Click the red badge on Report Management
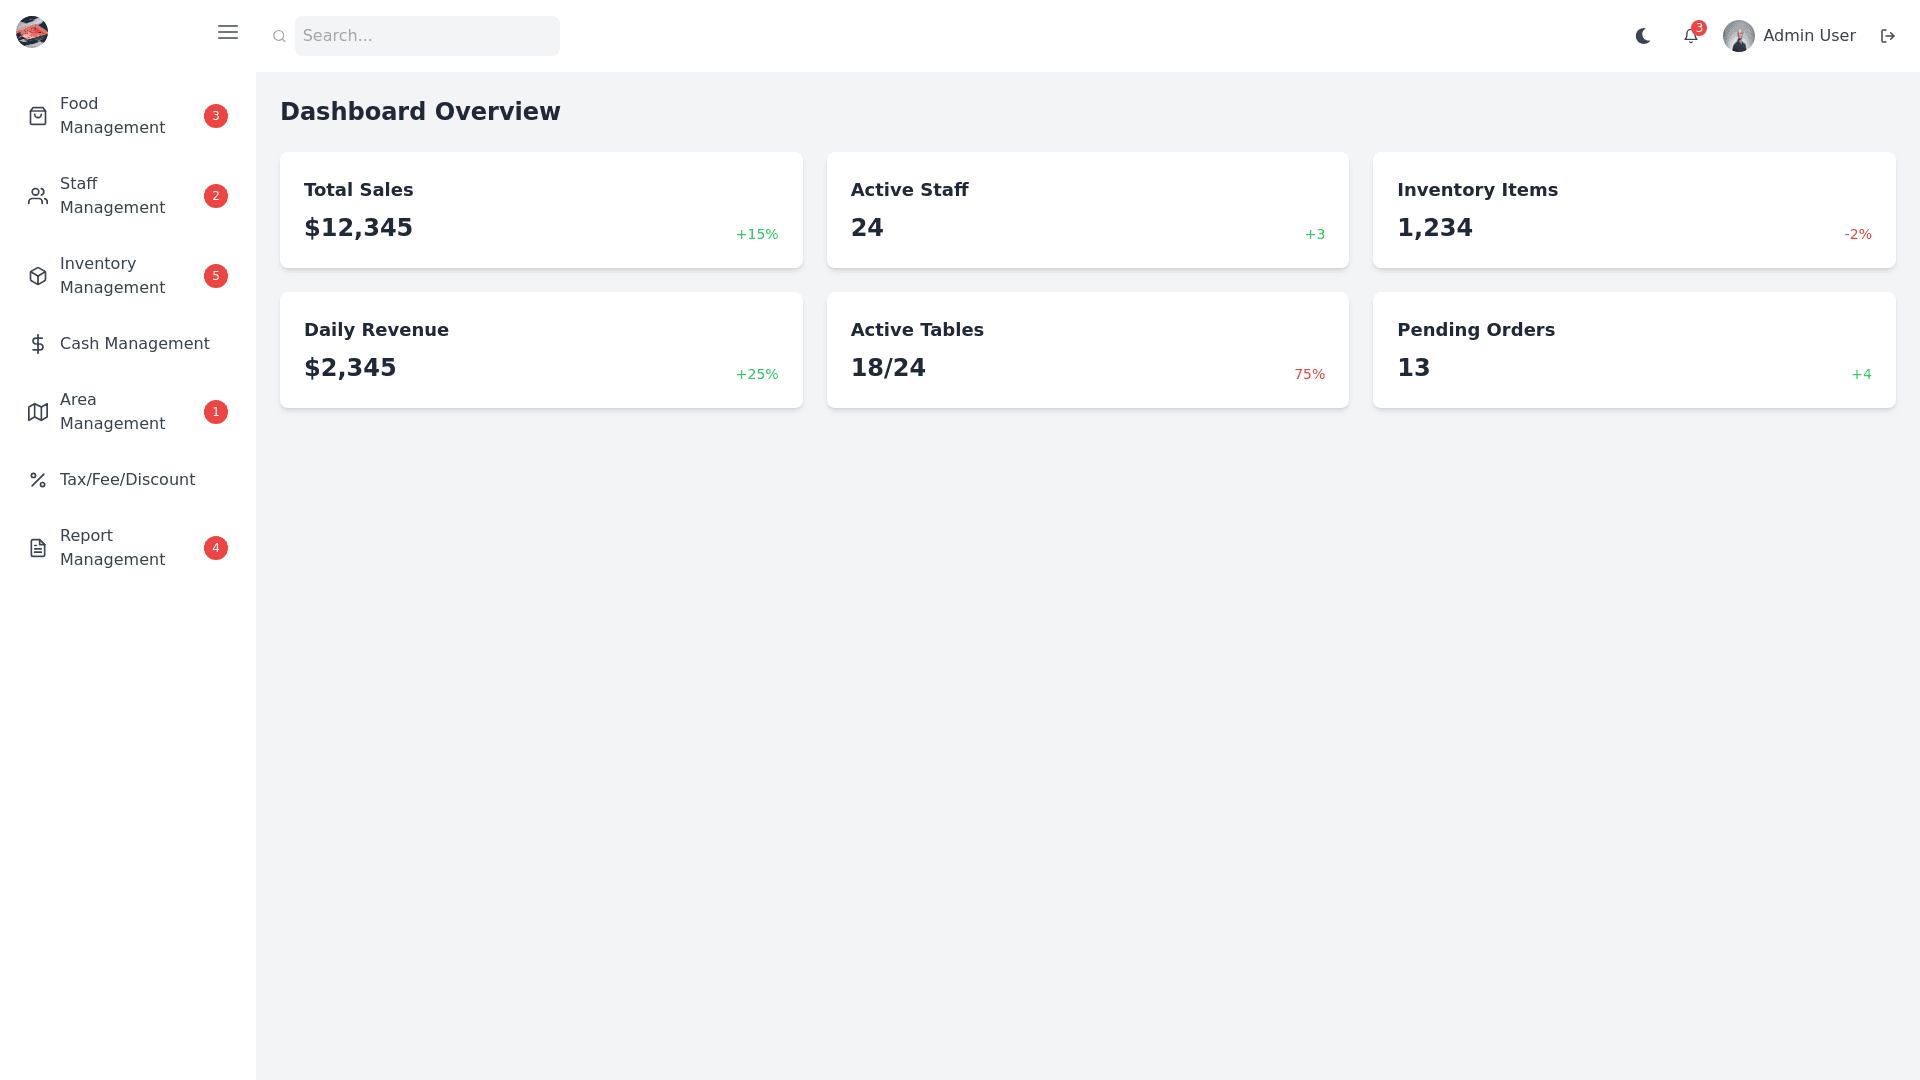 coord(216,548)
